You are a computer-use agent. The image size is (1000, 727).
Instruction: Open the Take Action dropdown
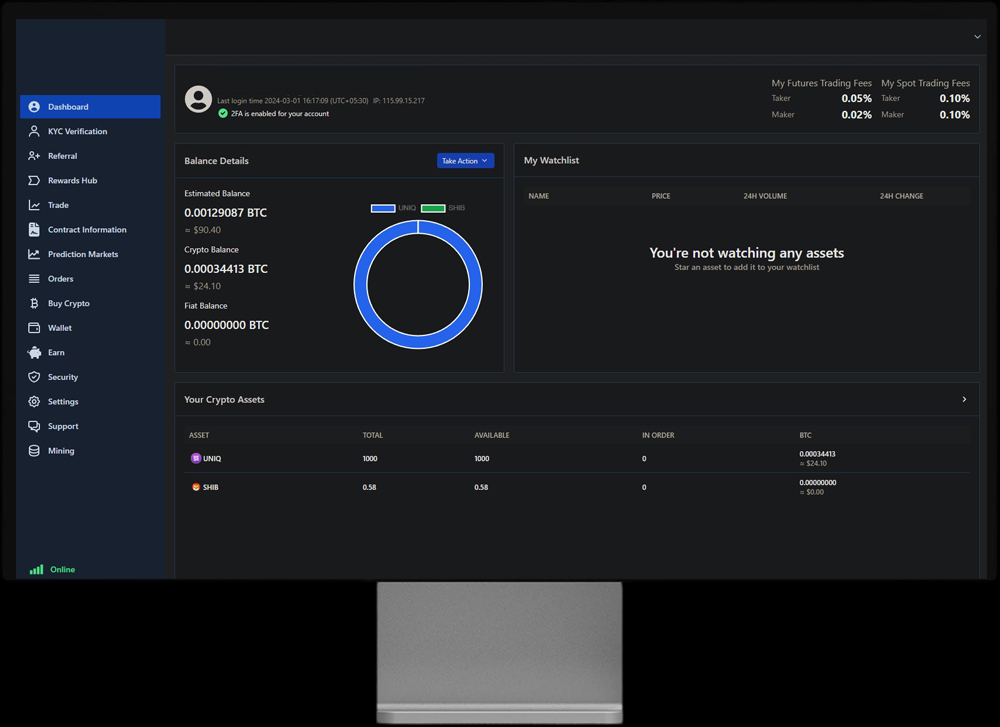(x=465, y=161)
